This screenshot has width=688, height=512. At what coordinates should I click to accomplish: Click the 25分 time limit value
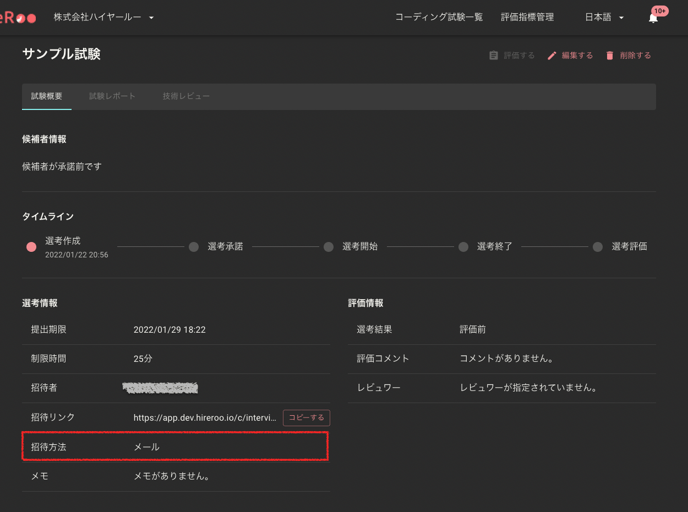pos(143,359)
